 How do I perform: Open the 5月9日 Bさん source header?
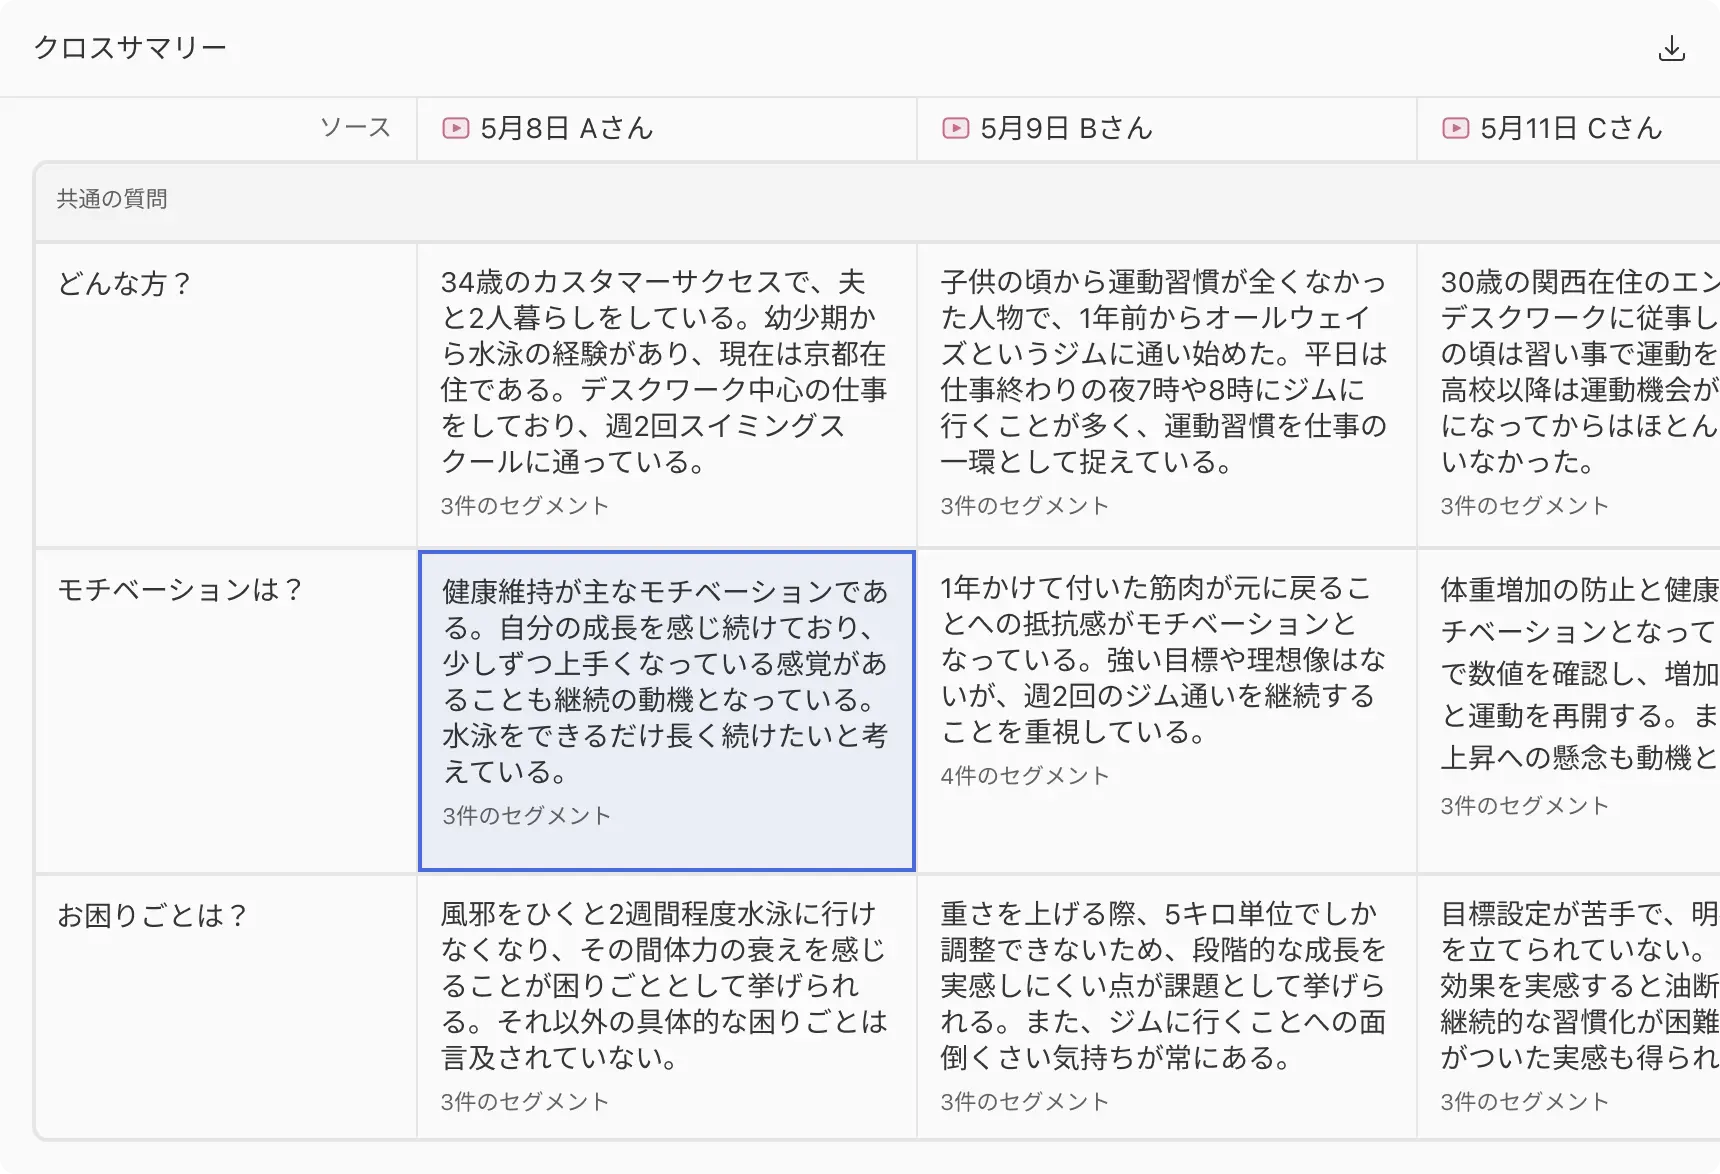pos(1066,128)
